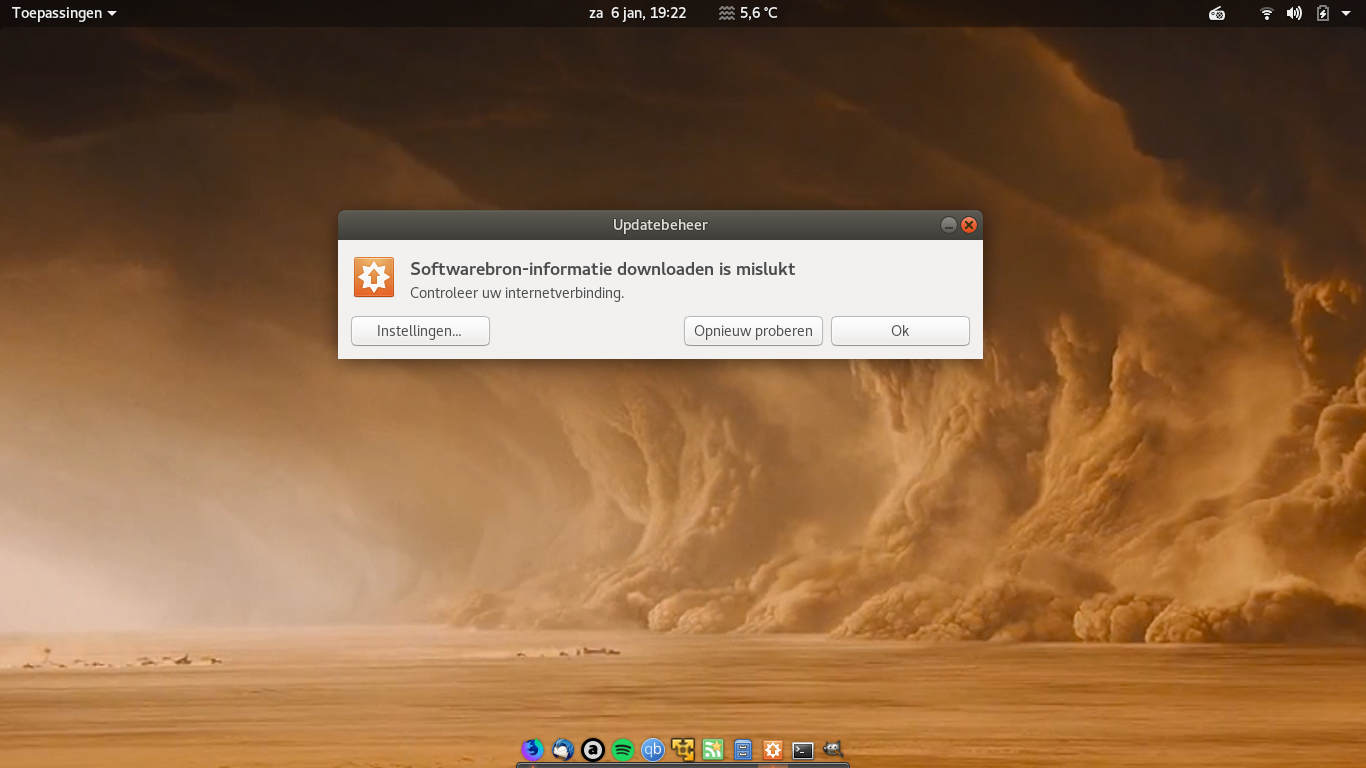Click Opnieuw proberen to retry download
Image resolution: width=1366 pixels, height=768 pixels.
(x=753, y=331)
